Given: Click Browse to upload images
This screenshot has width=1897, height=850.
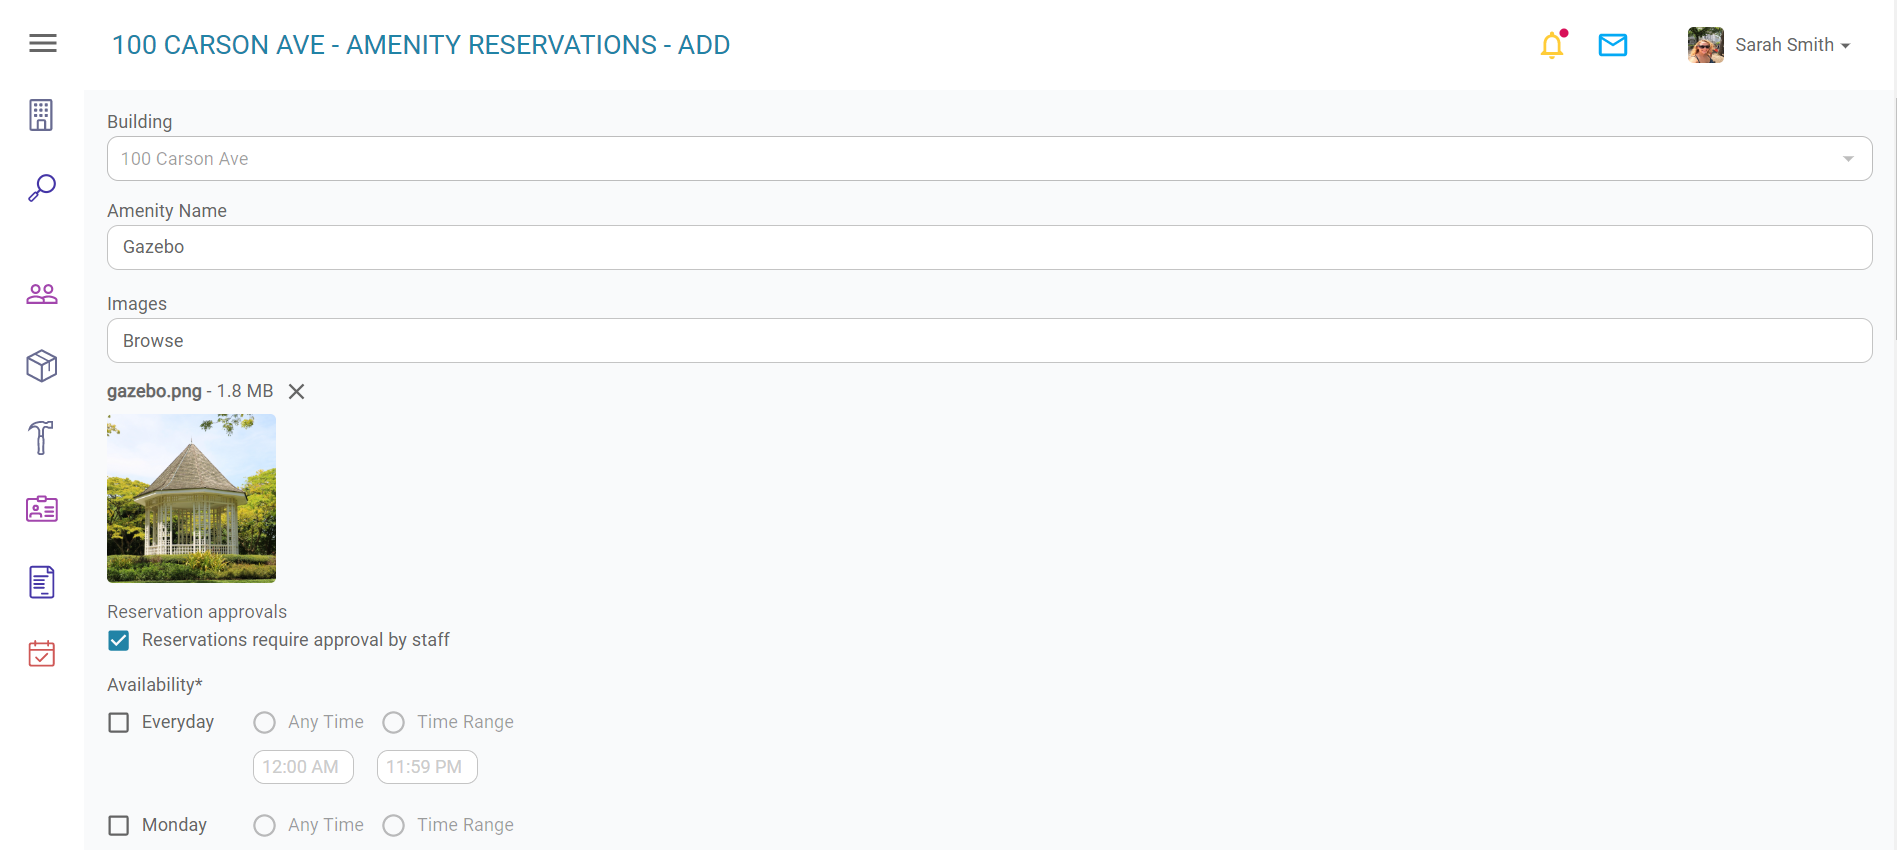Looking at the screenshot, I should (990, 341).
